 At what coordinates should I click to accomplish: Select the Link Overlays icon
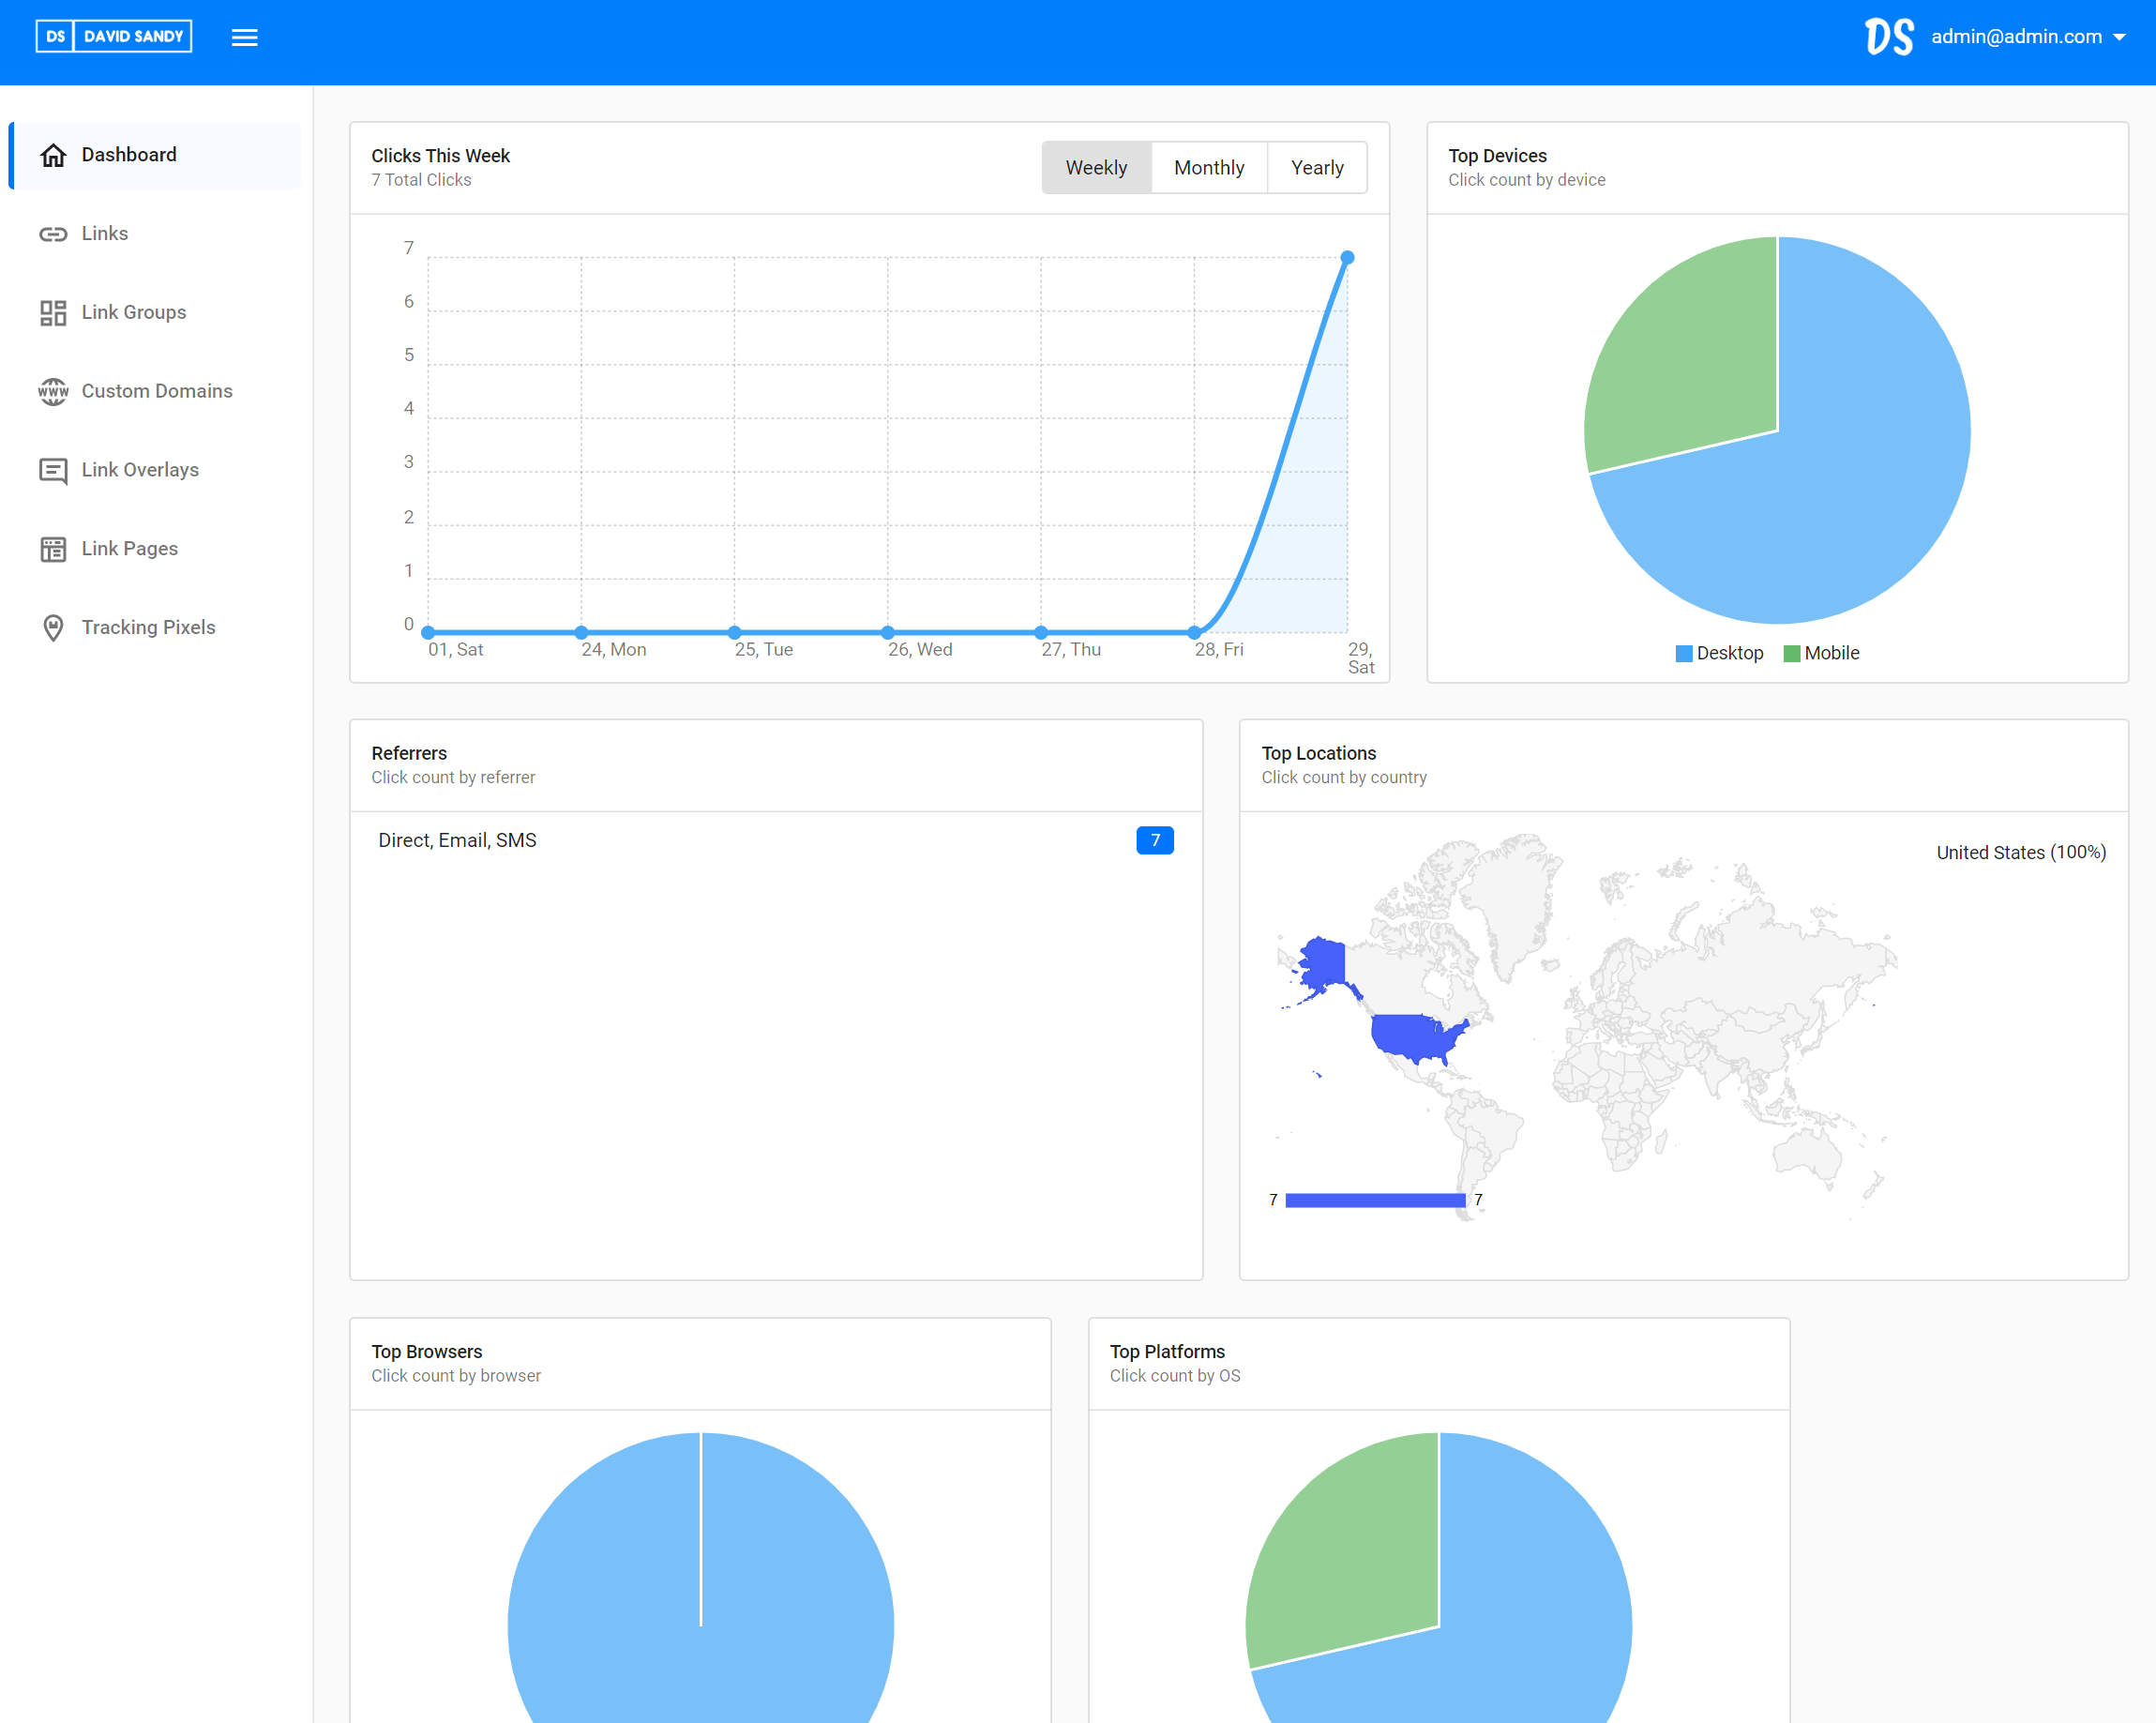click(x=53, y=470)
